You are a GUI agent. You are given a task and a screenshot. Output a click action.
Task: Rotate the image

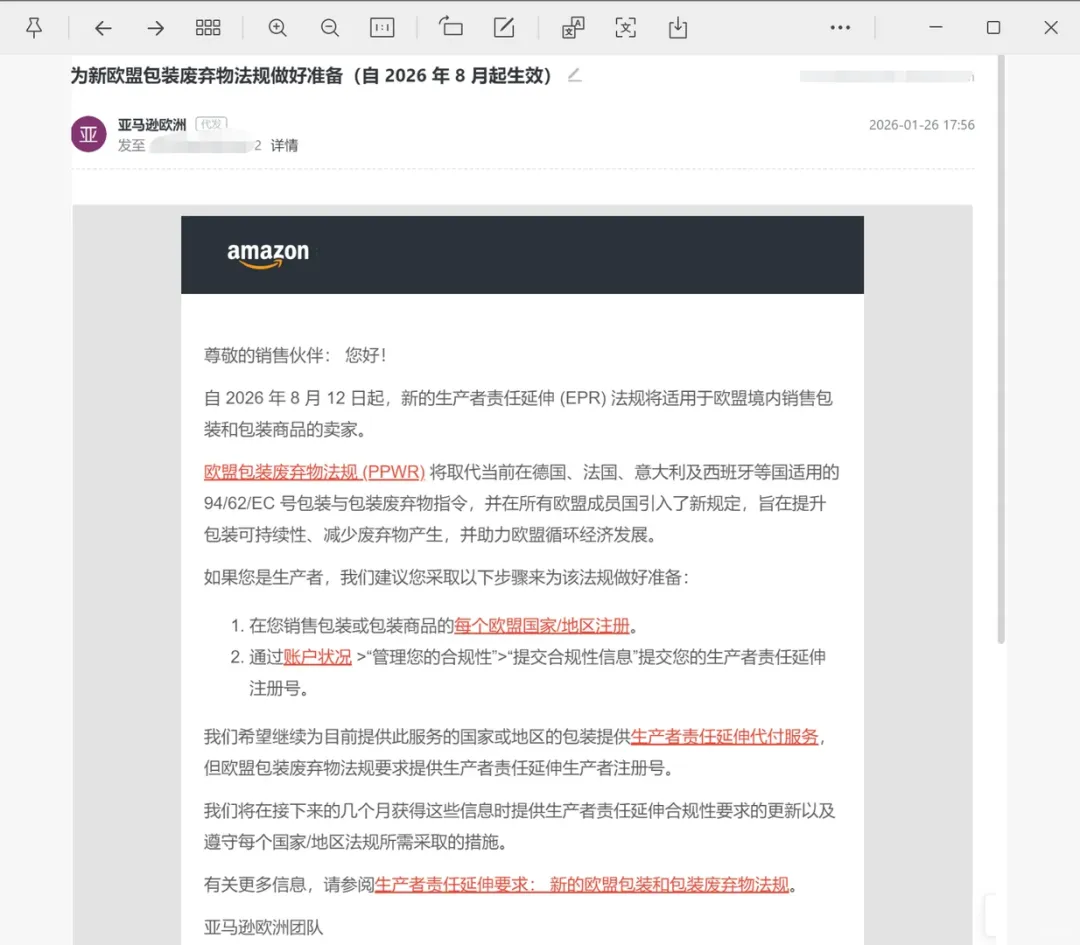[451, 28]
